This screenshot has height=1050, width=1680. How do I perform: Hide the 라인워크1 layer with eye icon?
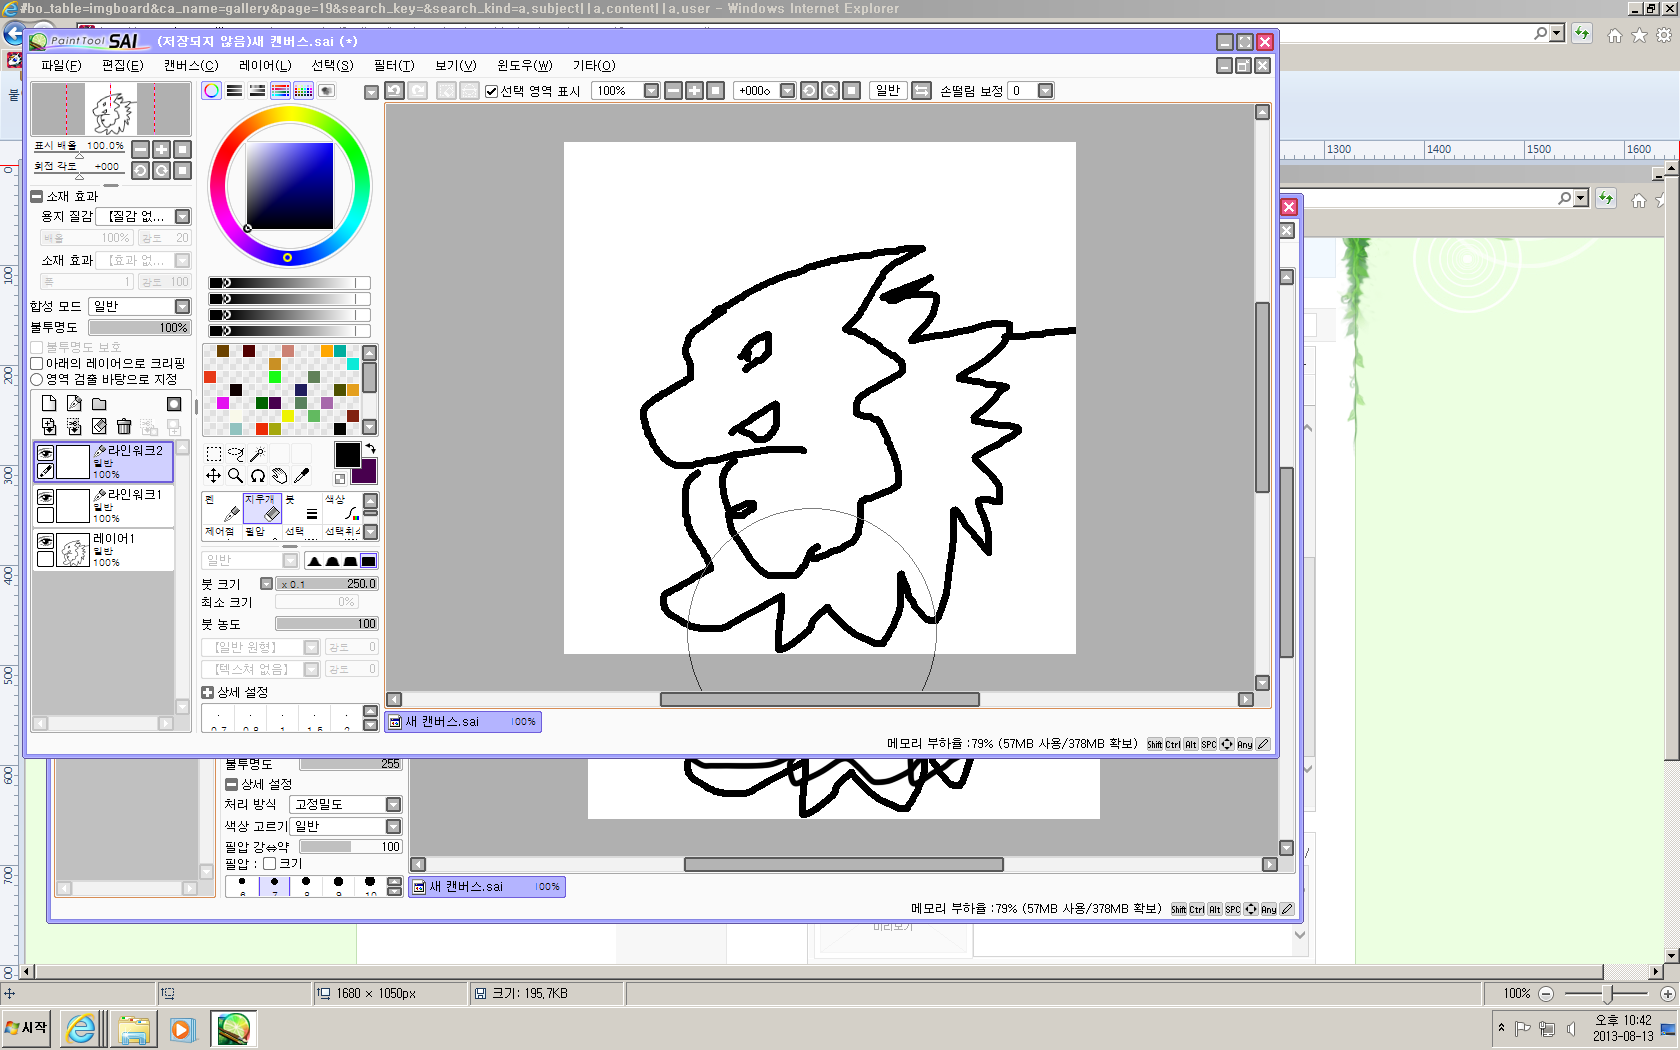(45, 497)
